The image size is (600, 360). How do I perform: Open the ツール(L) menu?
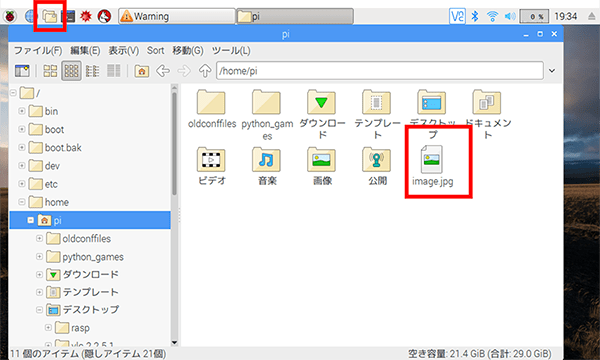231,50
